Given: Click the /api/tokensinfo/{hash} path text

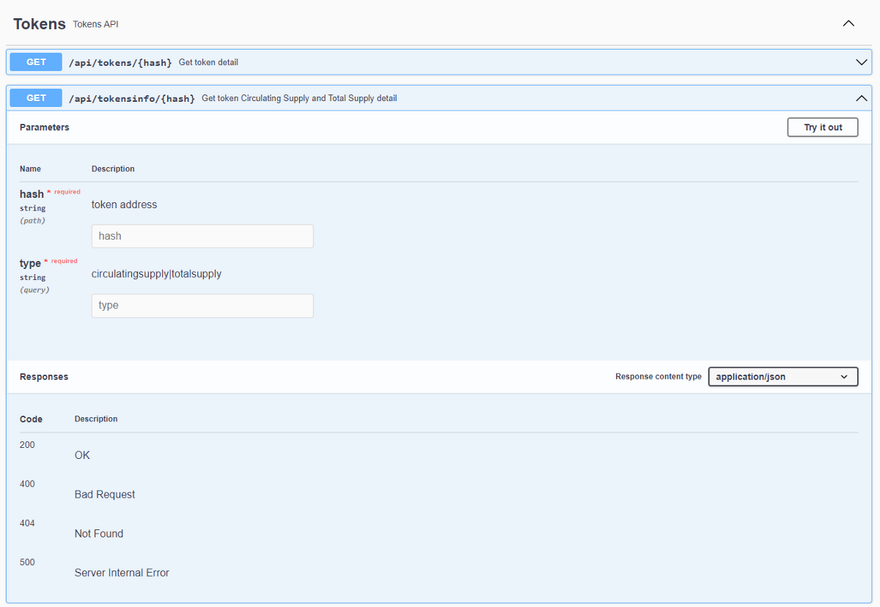Looking at the screenshot, I should 131,98.
